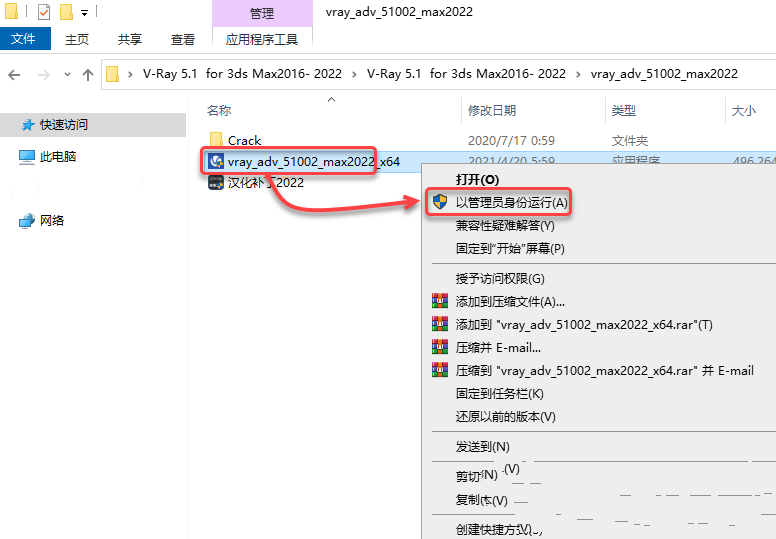Select vray_adv_51002_max2022_x64 file
Screen dimensions: 776x539
[x=314, y=162]
